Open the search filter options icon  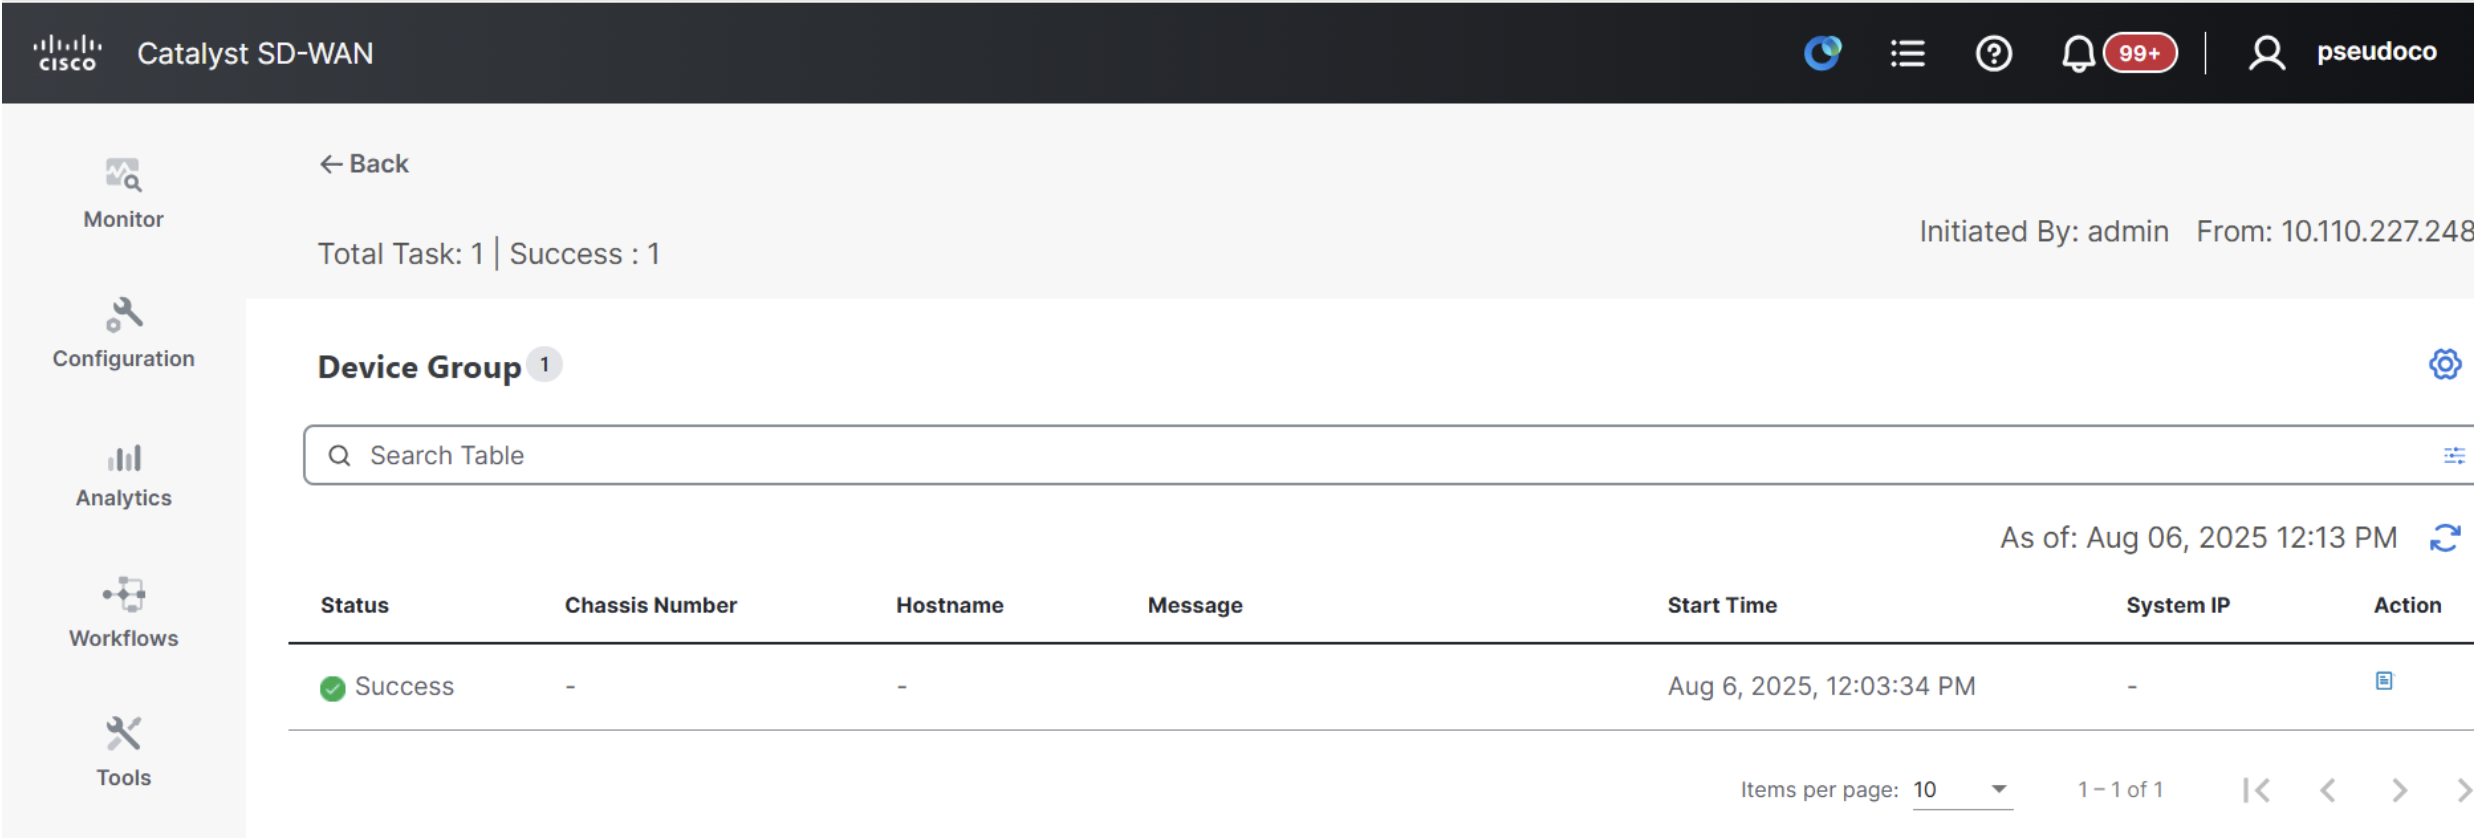point(2454,456)
